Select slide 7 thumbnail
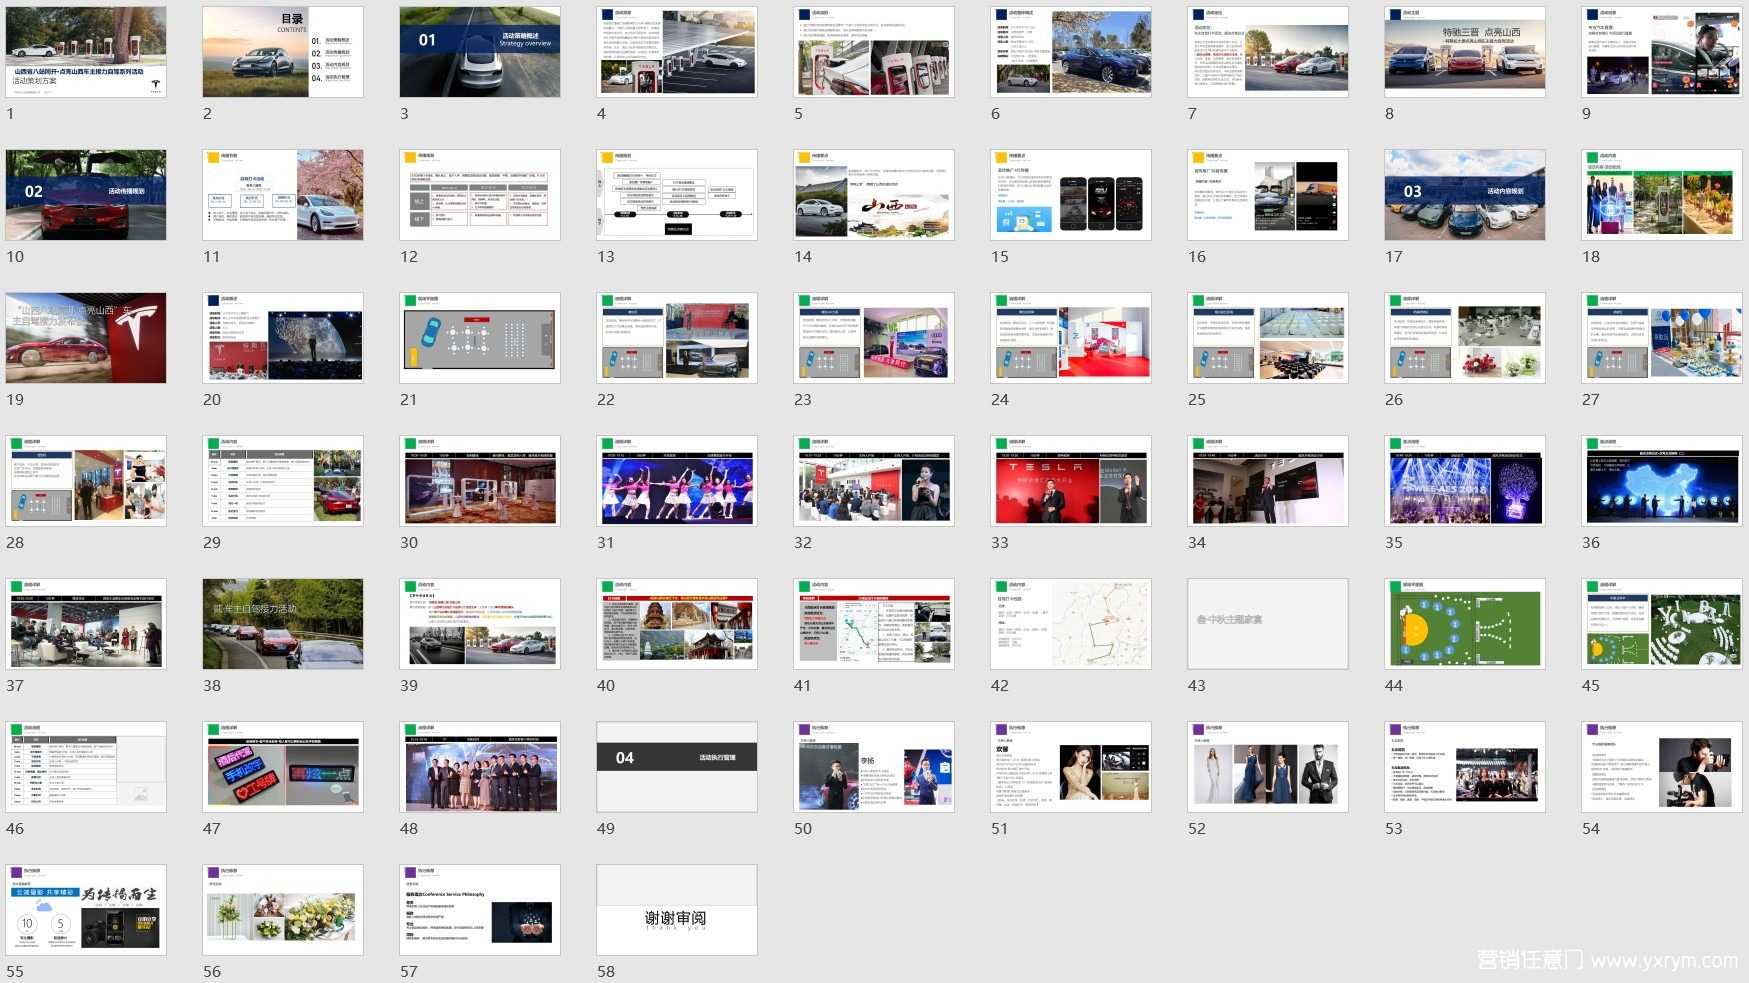Screen dimensions: 1749x983 pyautogui.click(x=1268, y=52)
